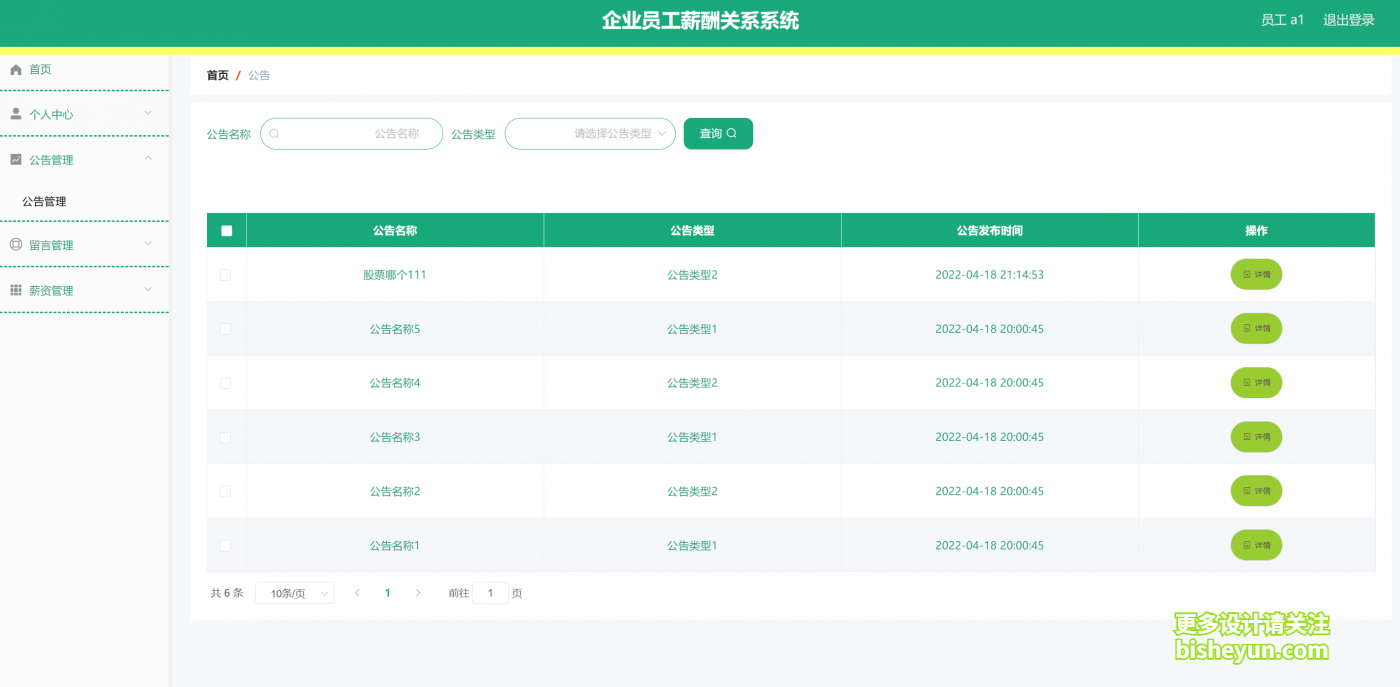This screenshot has height=687, width=1400.
Task: Click the grid icon beside 薪资管理
Action: [x=16, y=290]
